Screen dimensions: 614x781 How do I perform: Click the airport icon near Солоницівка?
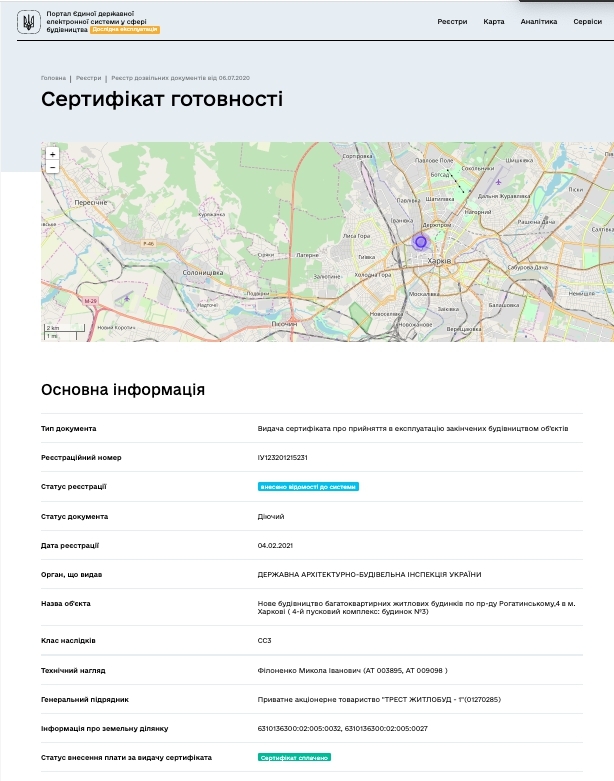pyautogui.click(x=126, y=298)
